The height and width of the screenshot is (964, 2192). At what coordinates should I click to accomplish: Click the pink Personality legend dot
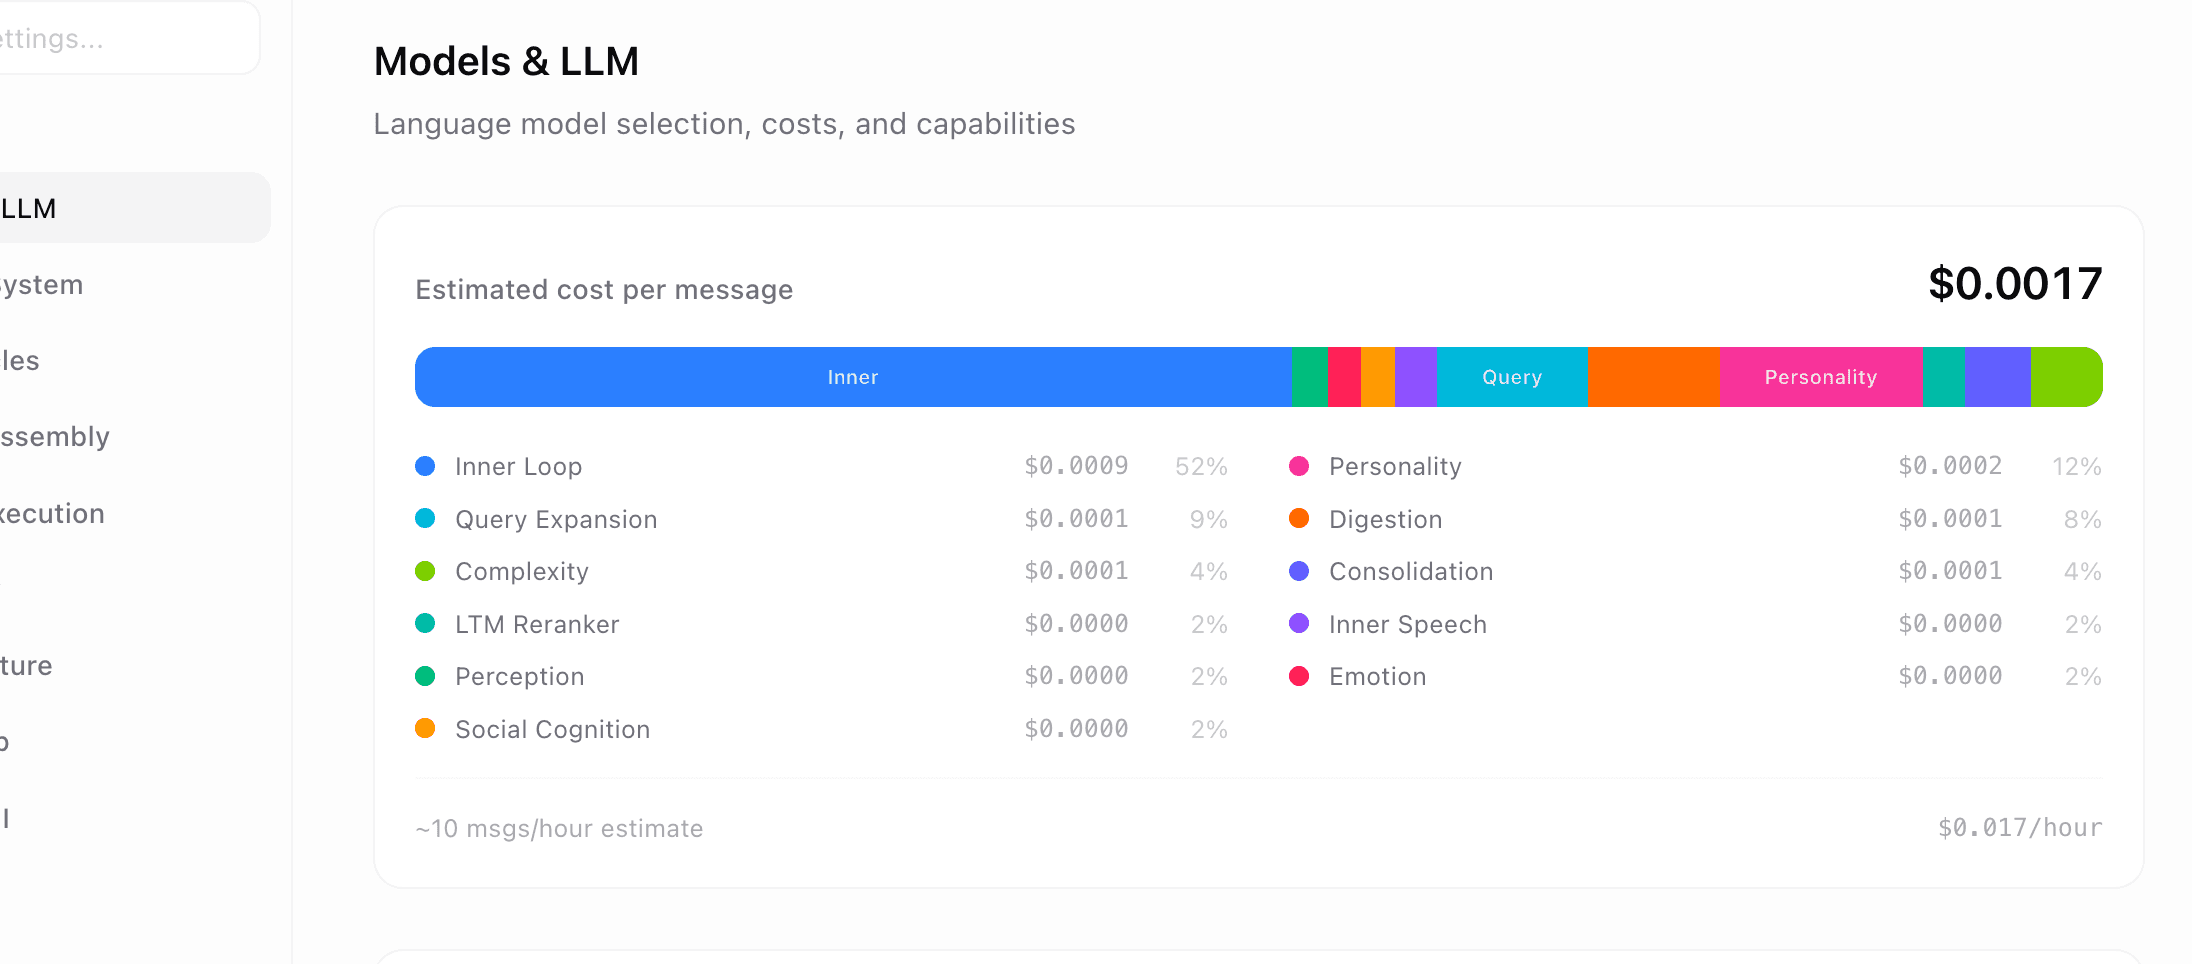tap(1299, 466)
